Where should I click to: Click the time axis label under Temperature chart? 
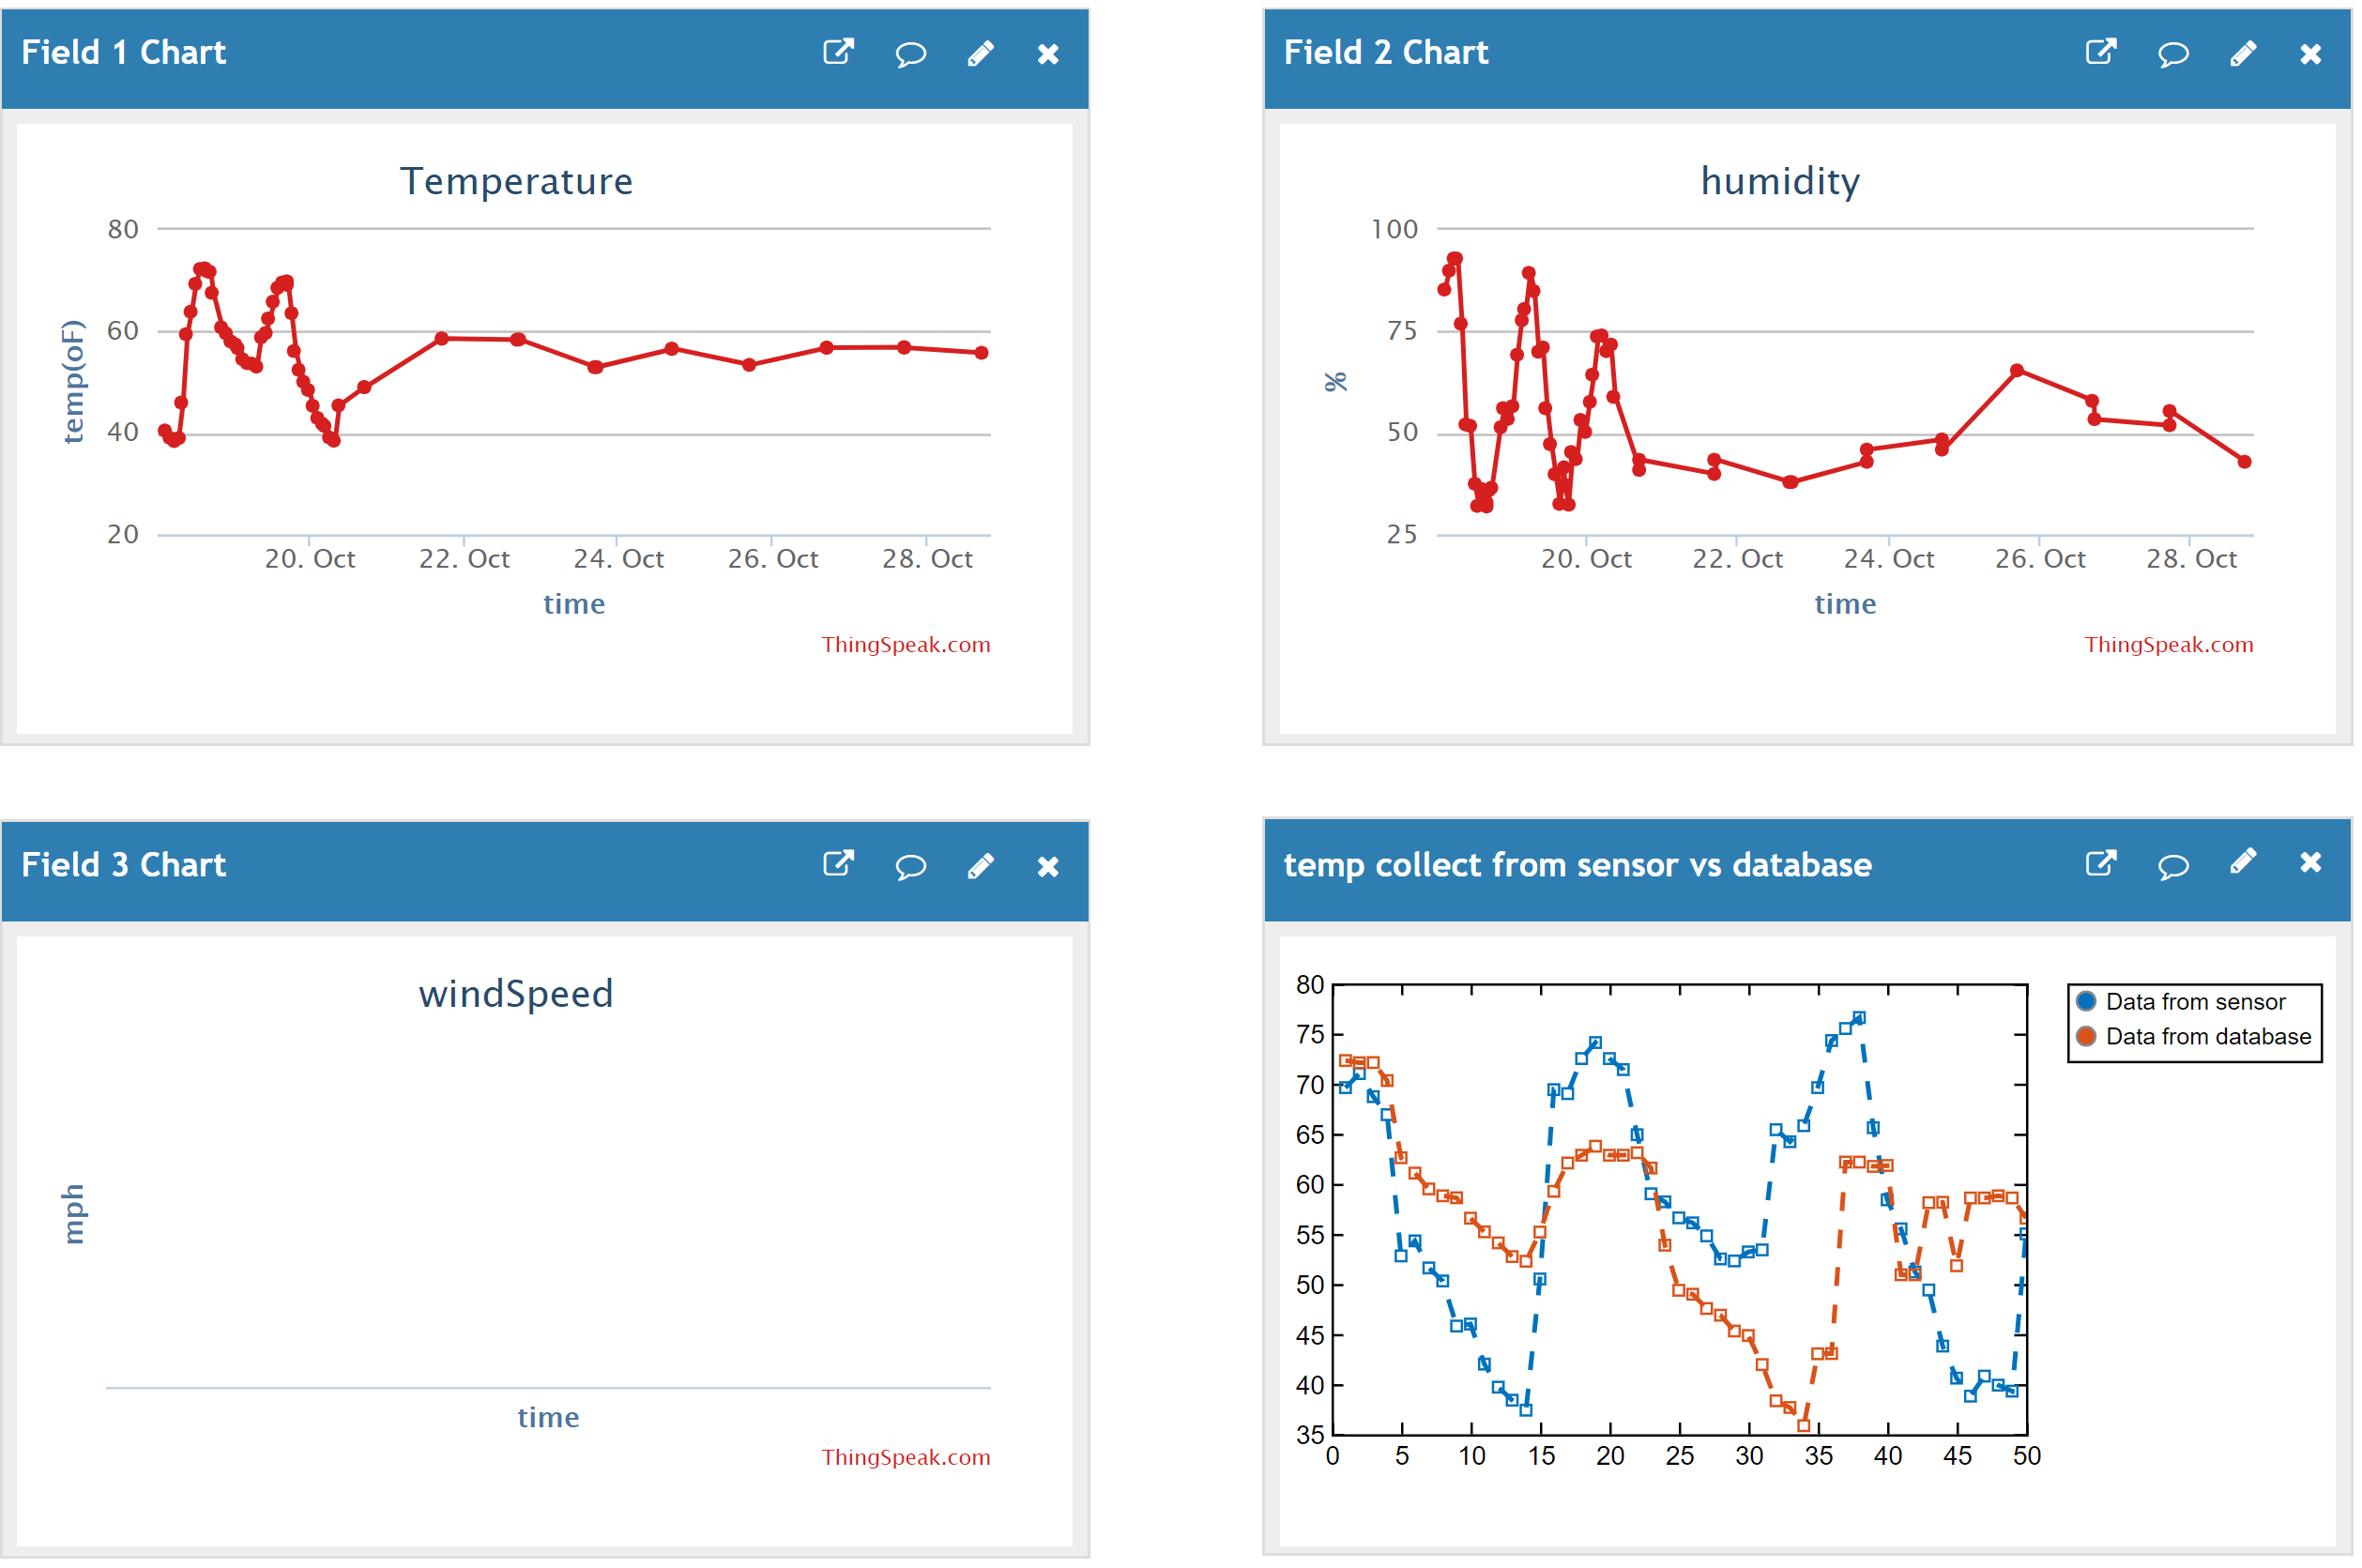pyautogui.click(x=574, y=604)
